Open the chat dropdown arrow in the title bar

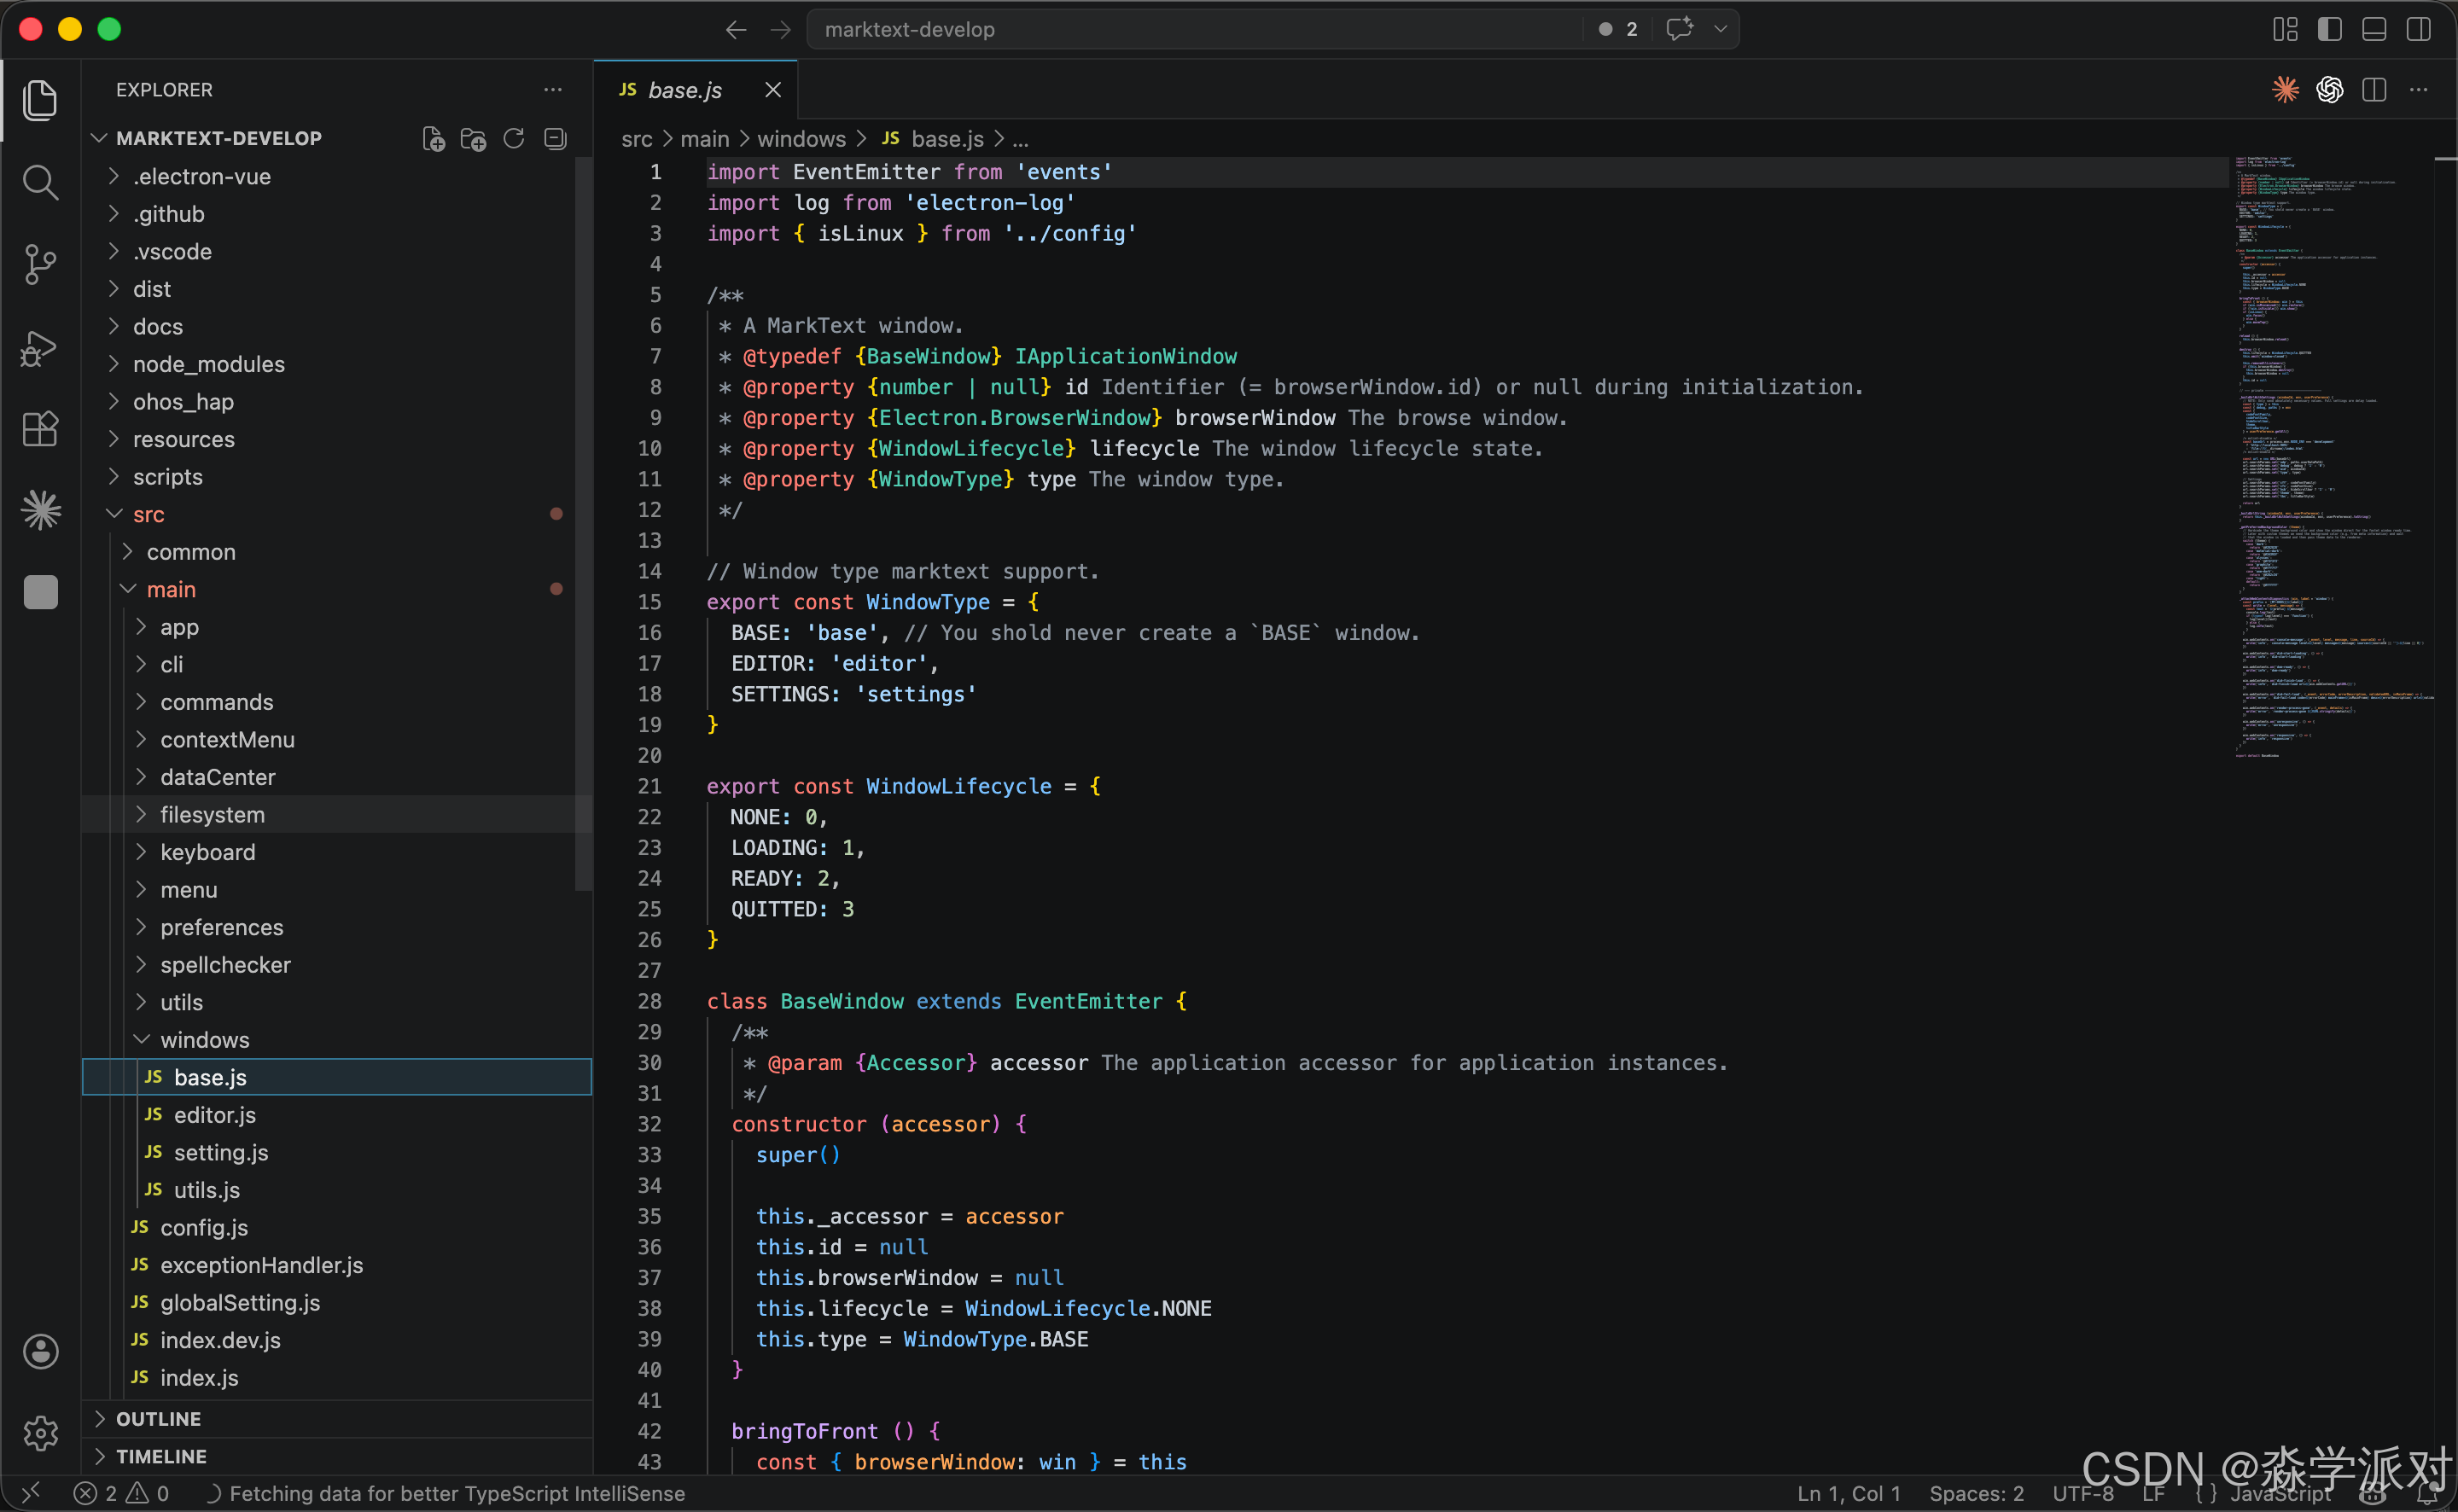(x=1720, y=29)
